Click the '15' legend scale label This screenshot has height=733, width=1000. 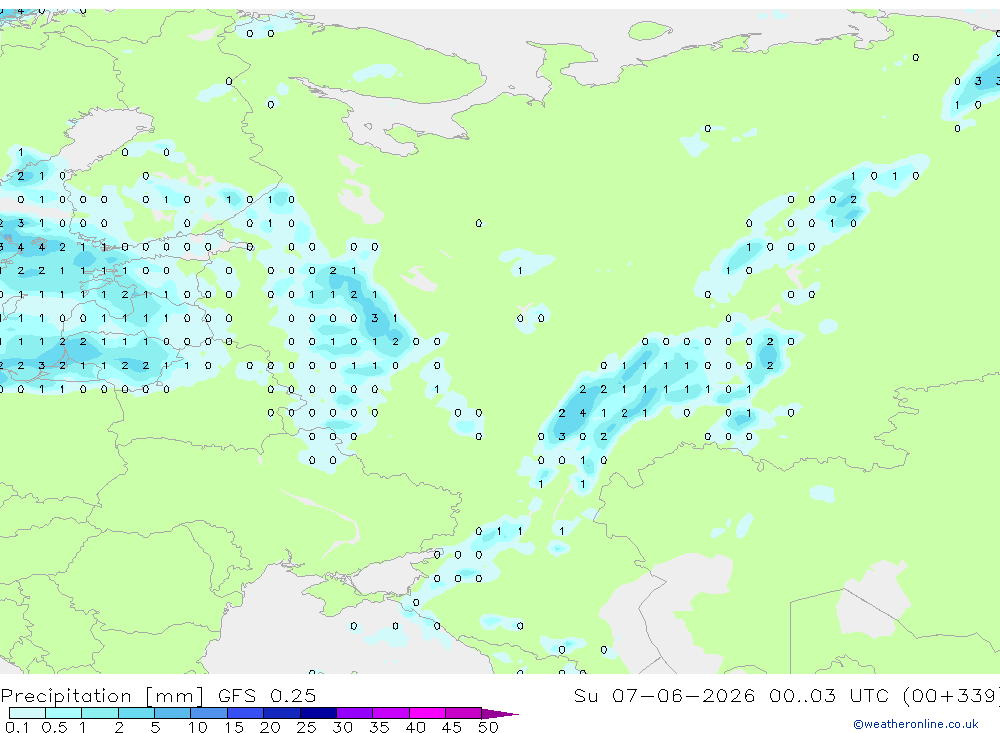[234, 727]
